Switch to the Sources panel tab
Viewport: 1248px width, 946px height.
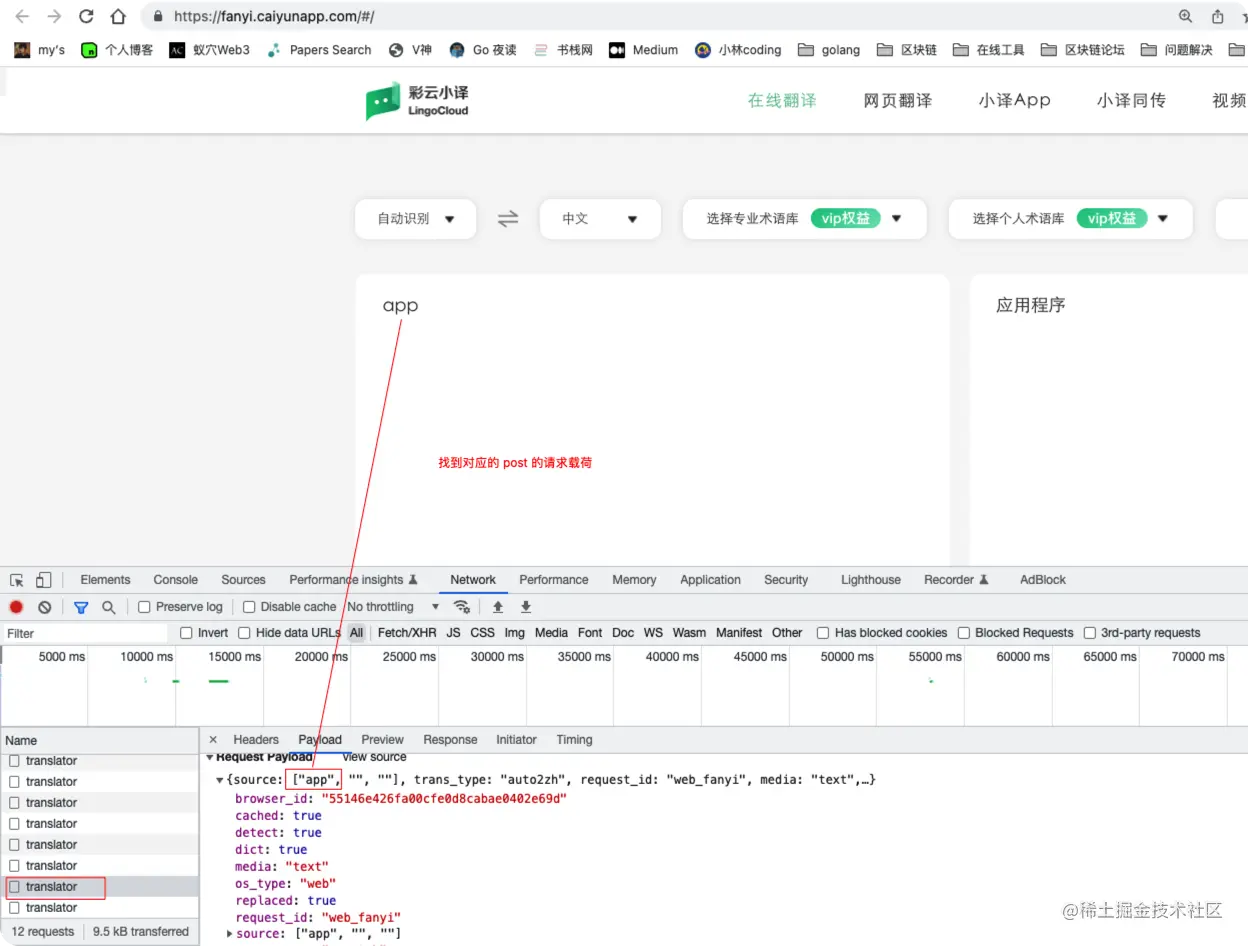[x=243, y=580]
